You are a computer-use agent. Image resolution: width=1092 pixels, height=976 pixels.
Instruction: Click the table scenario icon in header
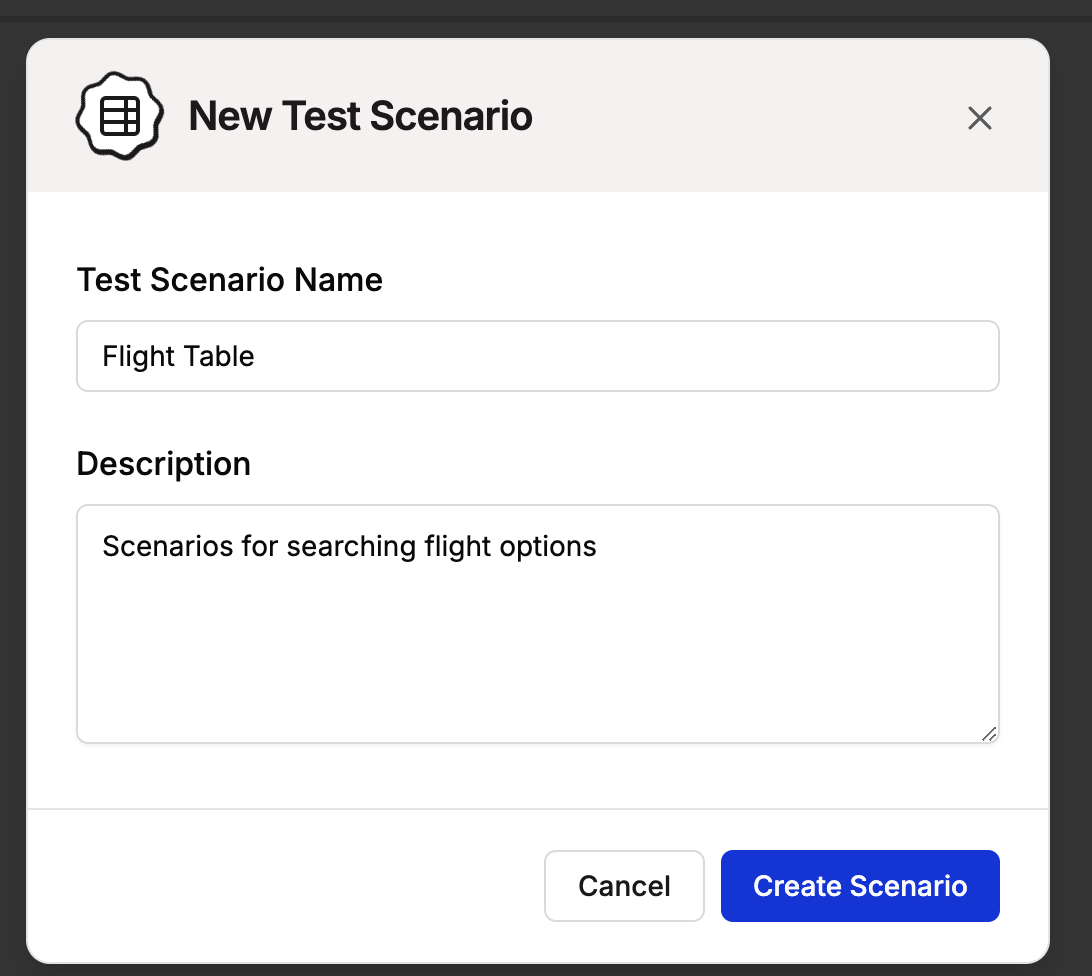119,116
